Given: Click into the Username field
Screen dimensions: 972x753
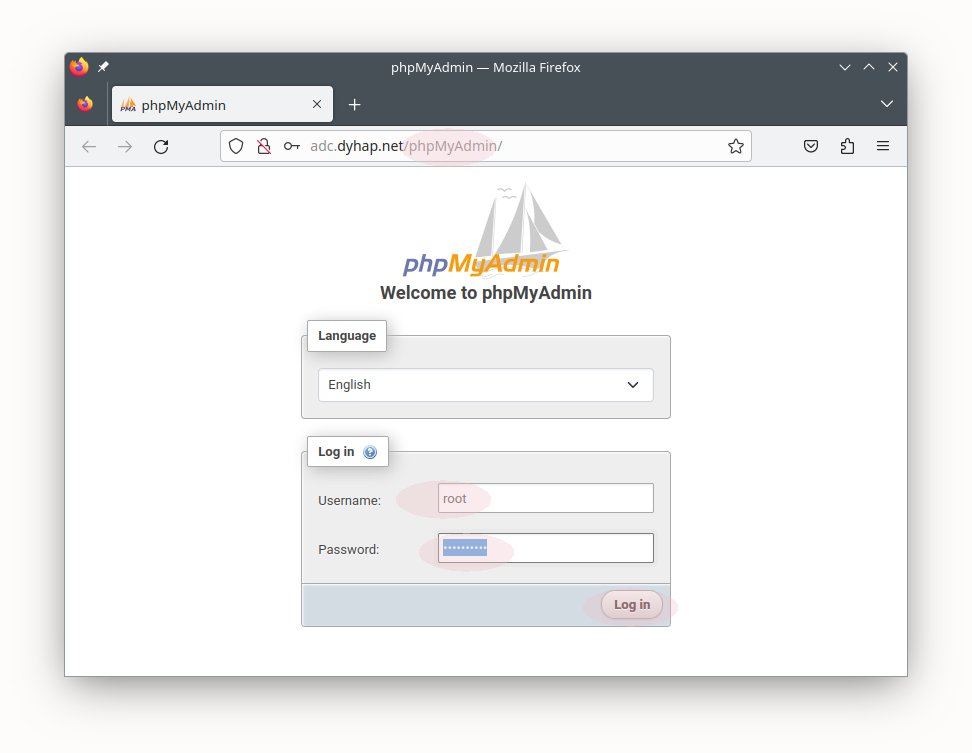Looking at the screenshot, I should pyautogui.click(x=546, y=498).
